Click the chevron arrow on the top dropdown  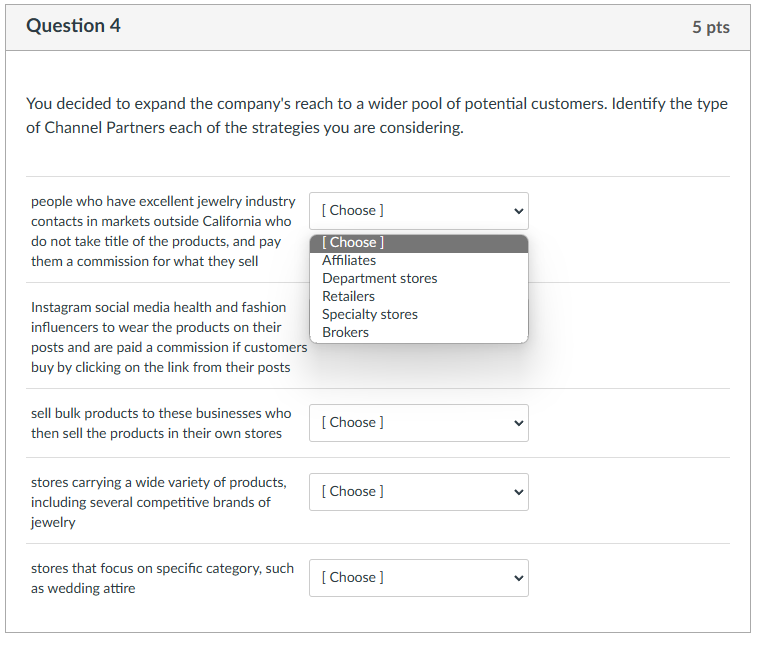(x=518, y=211)
